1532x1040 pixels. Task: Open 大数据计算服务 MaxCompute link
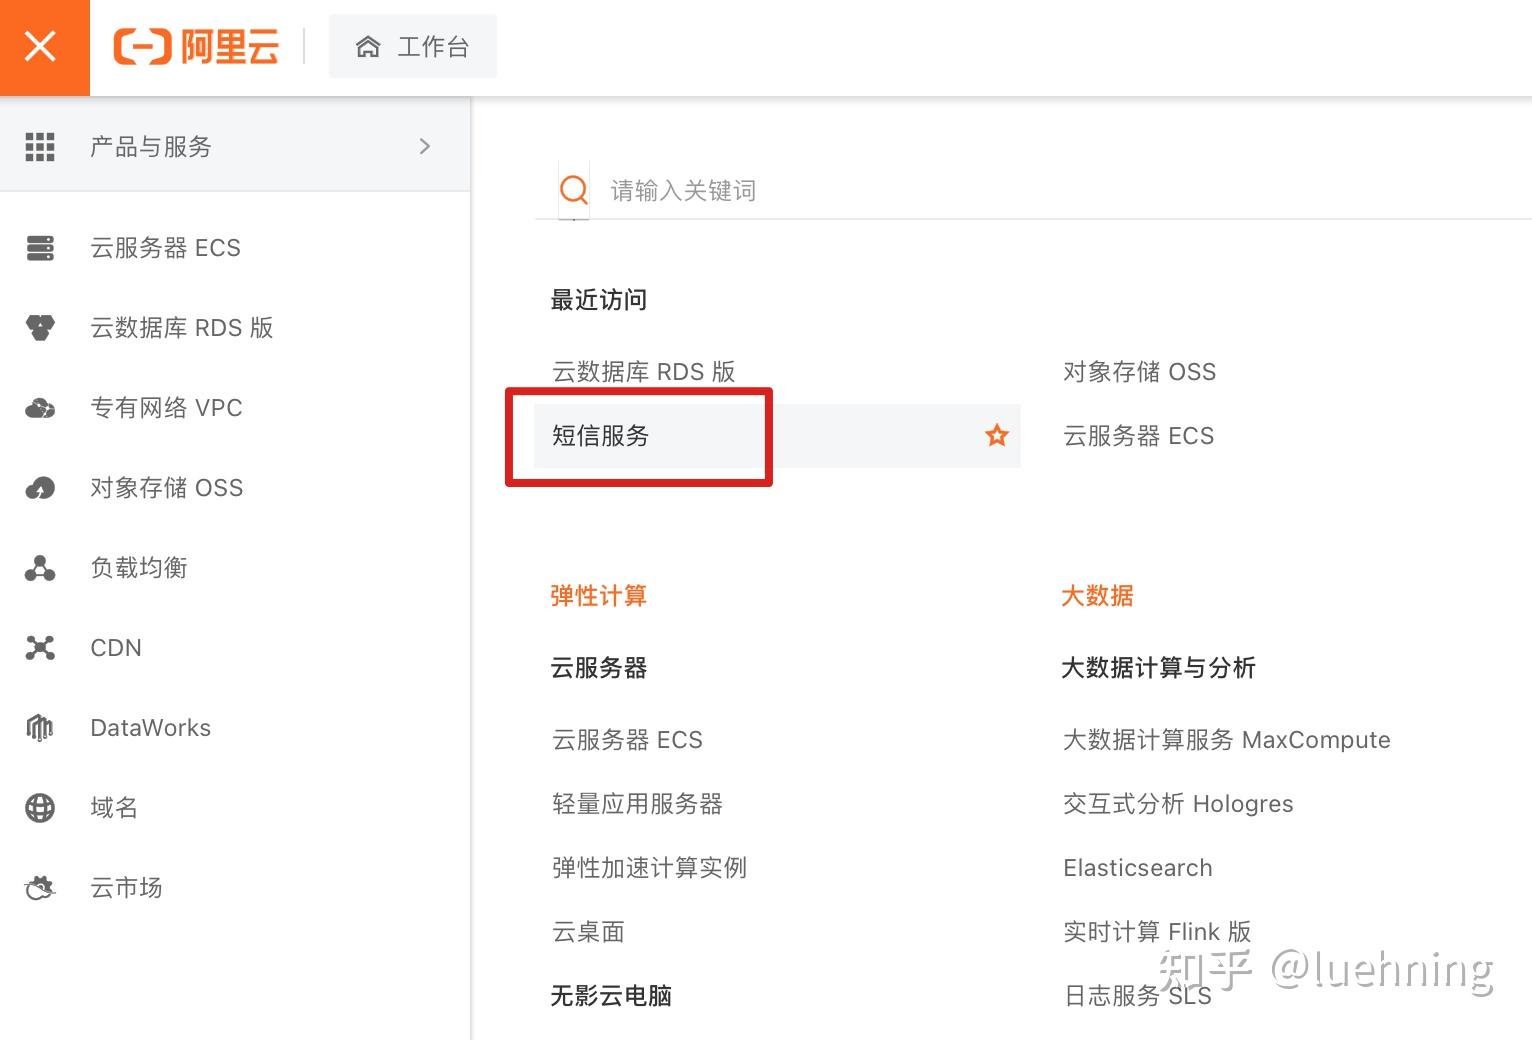[x=1227, y=740]
